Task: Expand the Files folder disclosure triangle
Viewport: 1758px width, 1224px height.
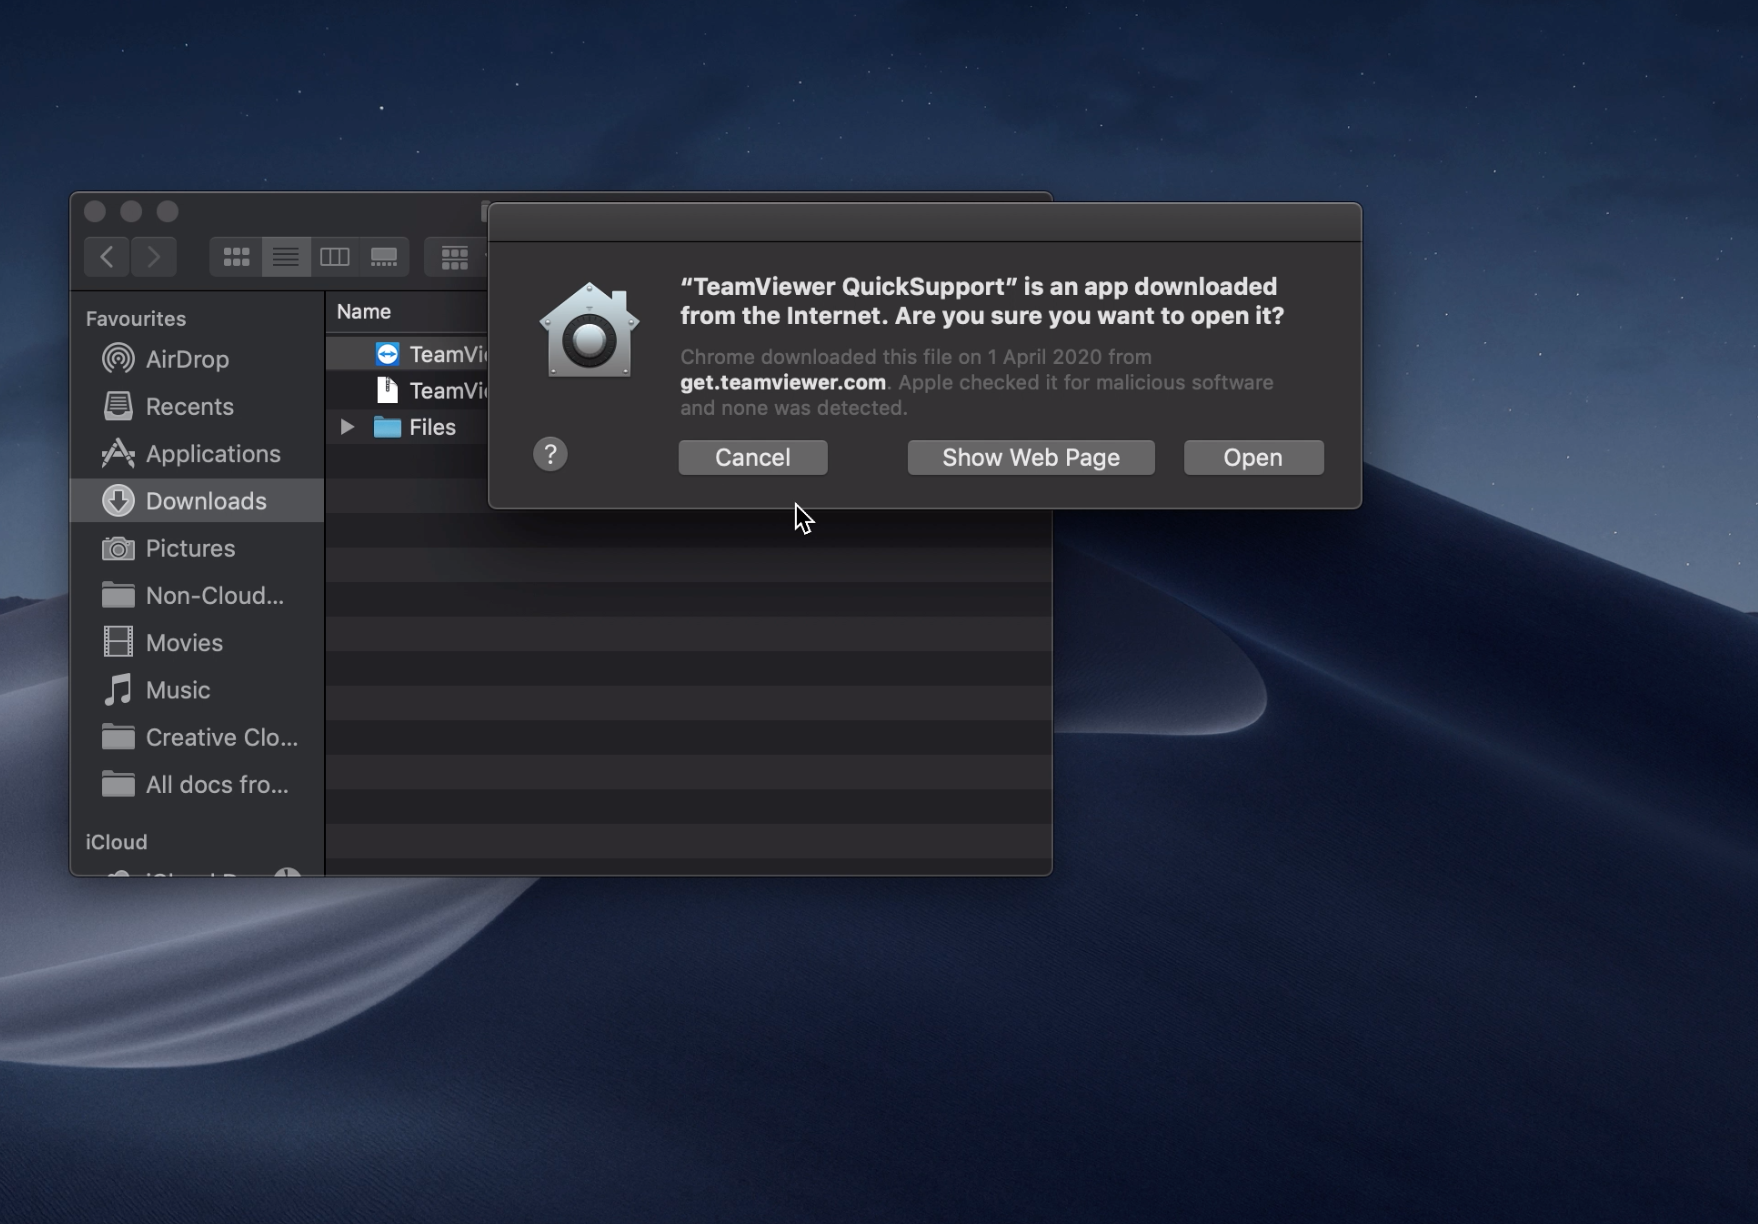Action: click(347, 427)
